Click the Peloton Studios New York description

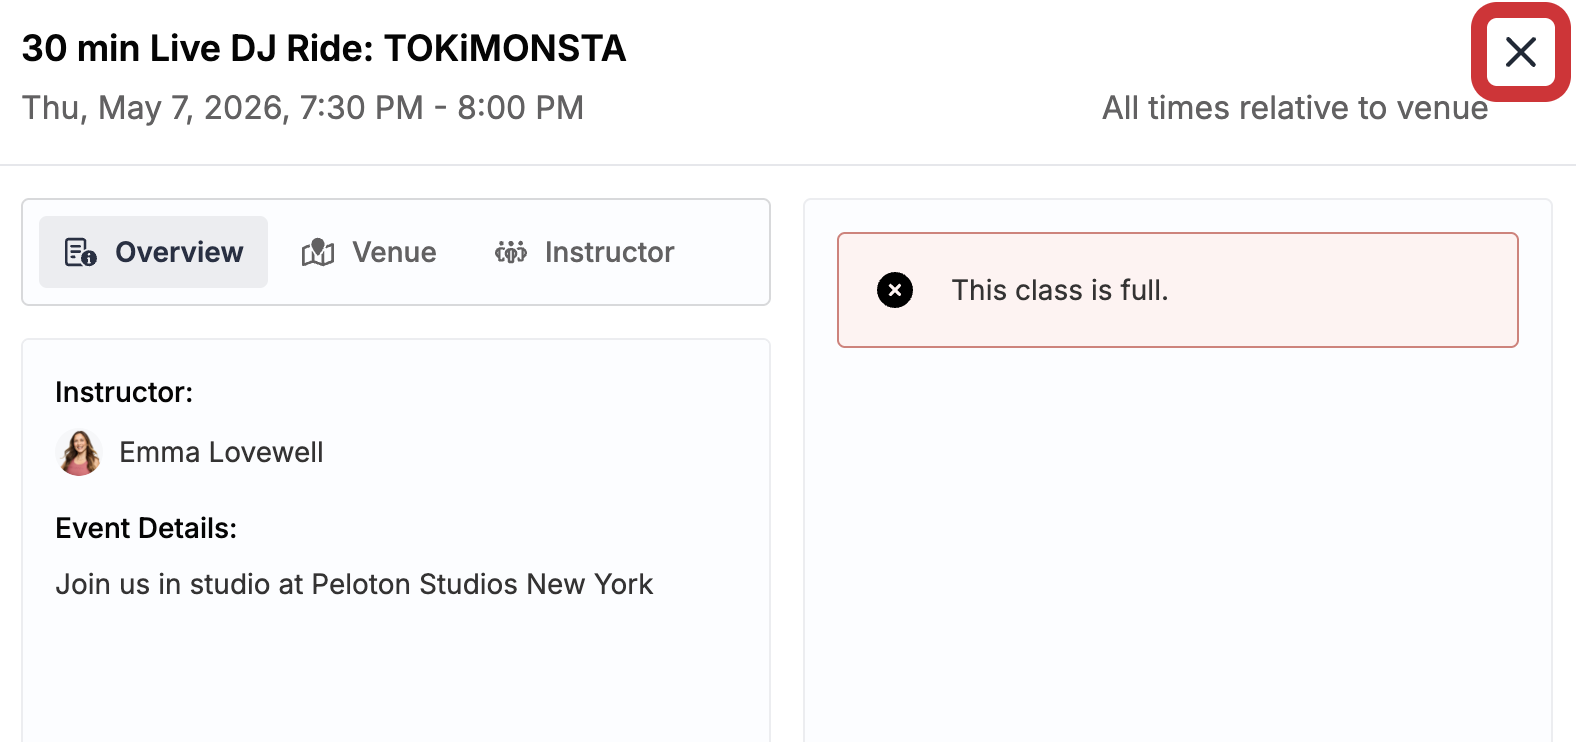point(354,584)
